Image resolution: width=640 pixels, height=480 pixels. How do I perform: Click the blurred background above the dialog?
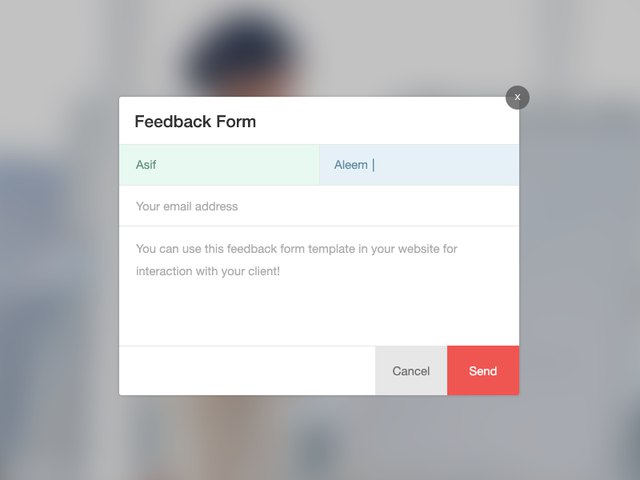320,45
